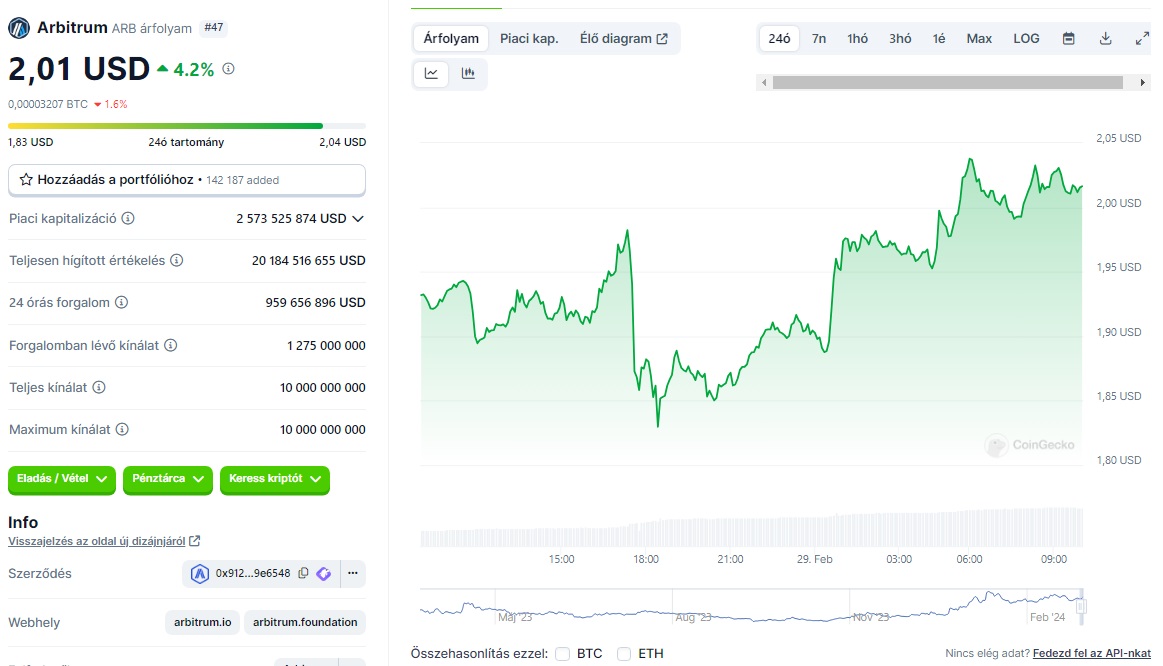Open the Keress kriptót dropdown
Image resolution: width=1163 pixels, height=666 pixels.
pos(274,479)
